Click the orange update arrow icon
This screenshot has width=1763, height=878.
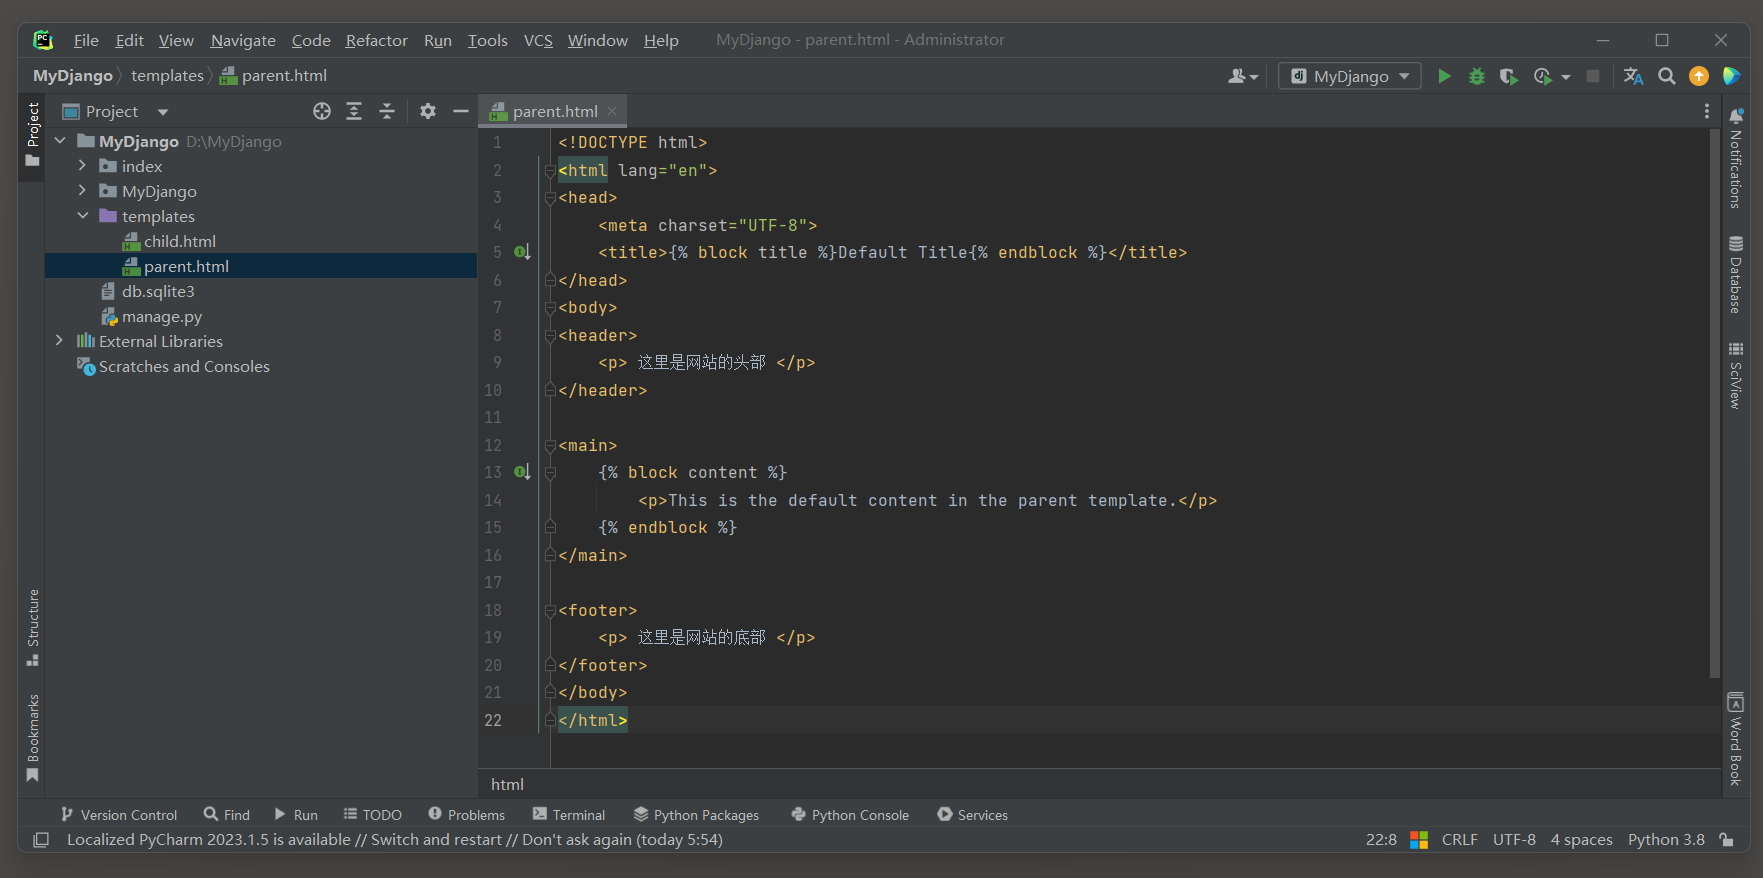coord(1699,76)
